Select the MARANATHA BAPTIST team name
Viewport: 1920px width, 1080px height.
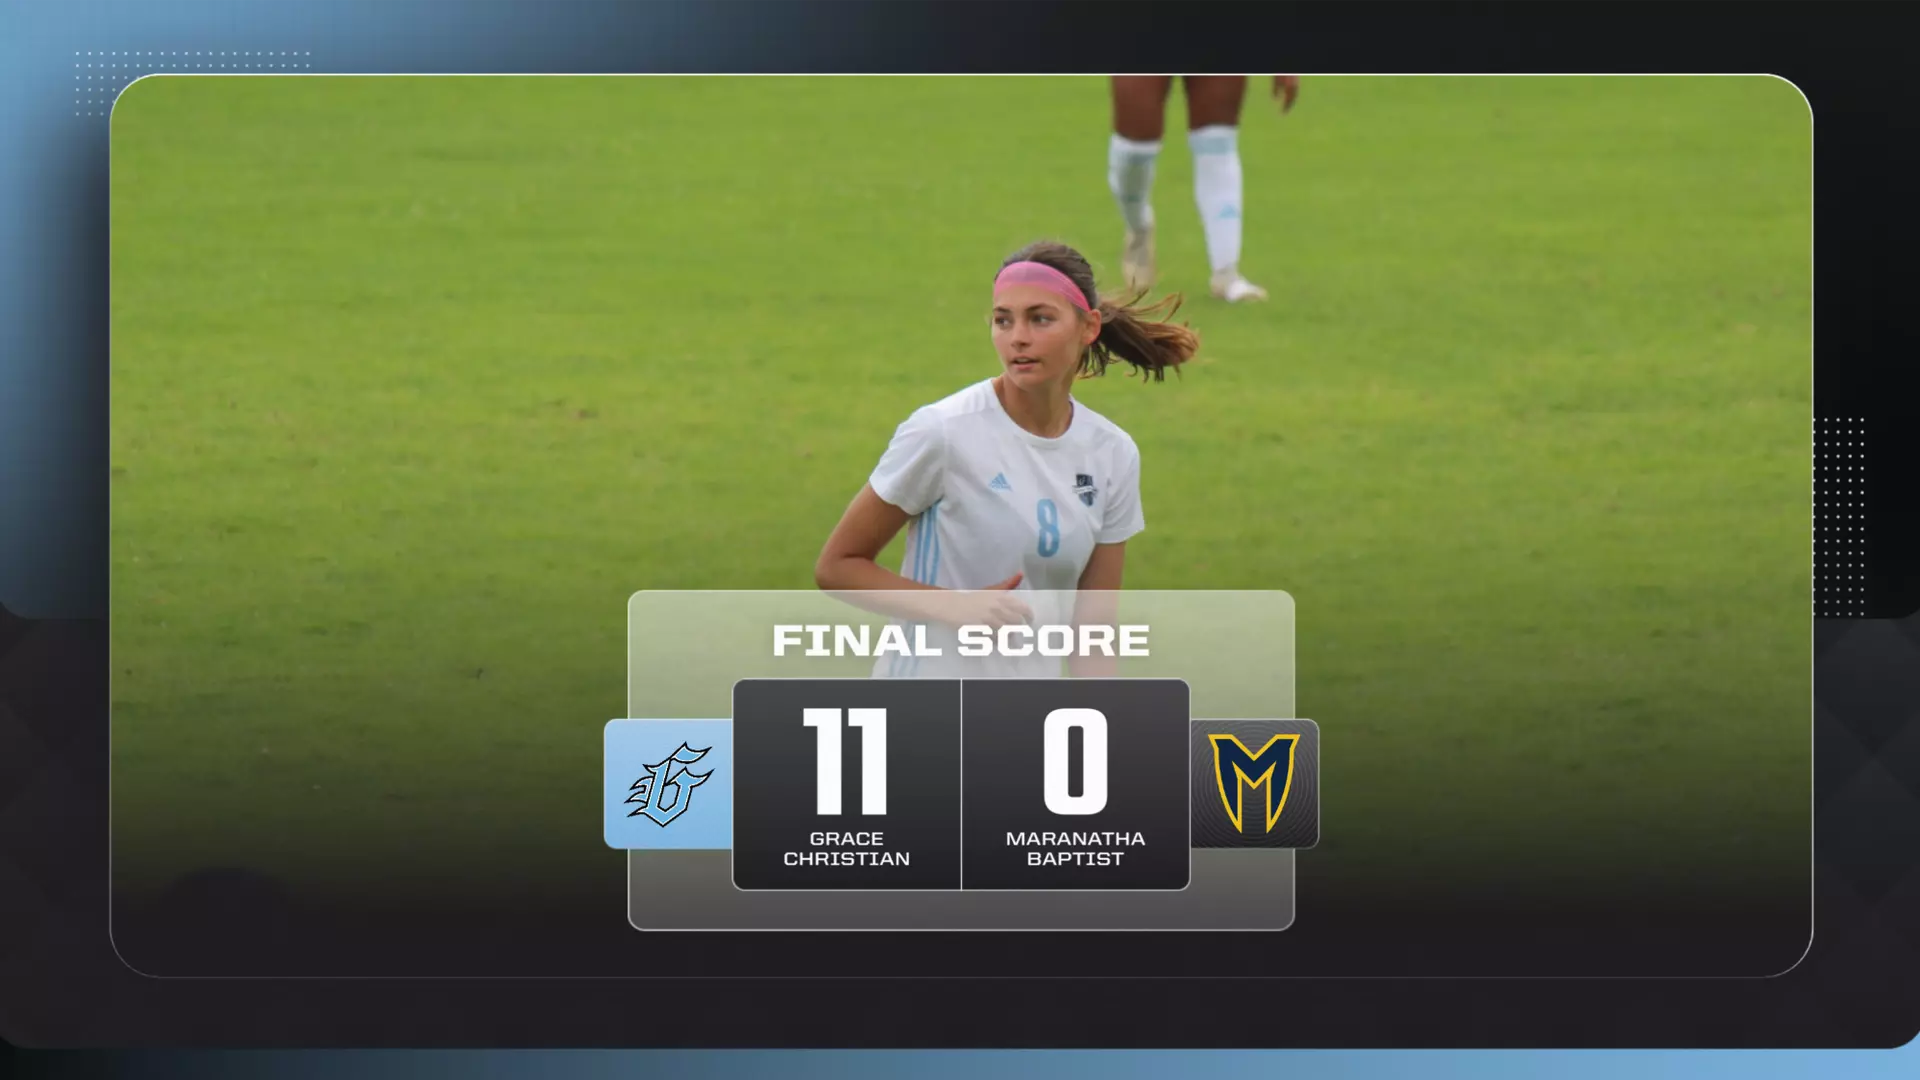click(1076, 849)
